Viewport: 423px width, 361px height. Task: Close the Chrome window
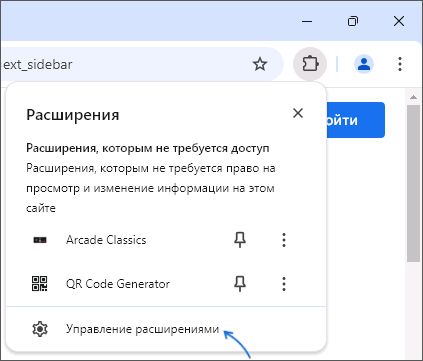tap(399, 21)
